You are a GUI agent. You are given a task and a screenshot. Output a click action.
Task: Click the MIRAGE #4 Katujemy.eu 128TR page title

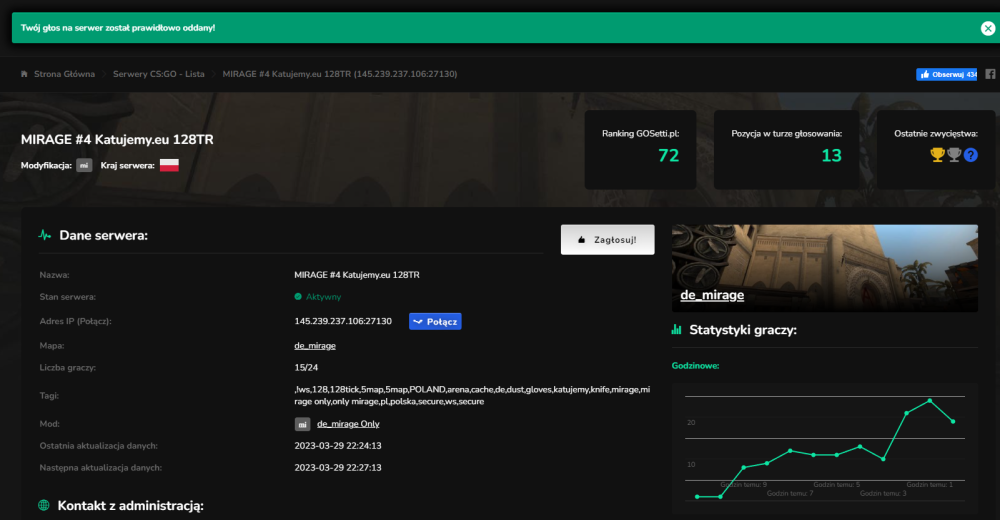[117, 139]
